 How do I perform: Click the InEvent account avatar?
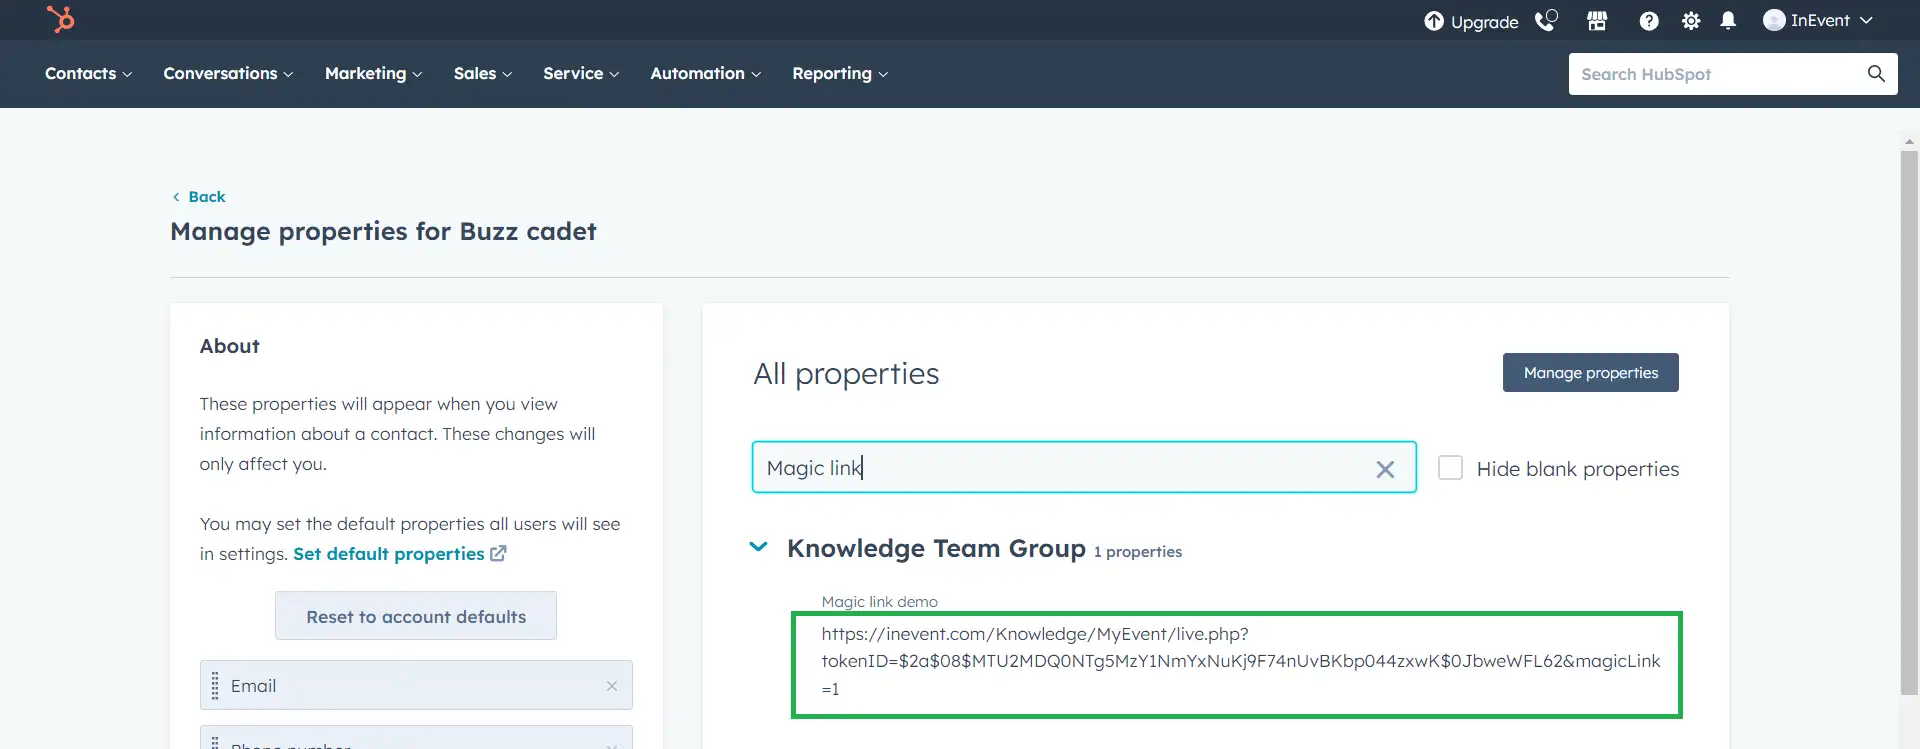(1774, 20)
